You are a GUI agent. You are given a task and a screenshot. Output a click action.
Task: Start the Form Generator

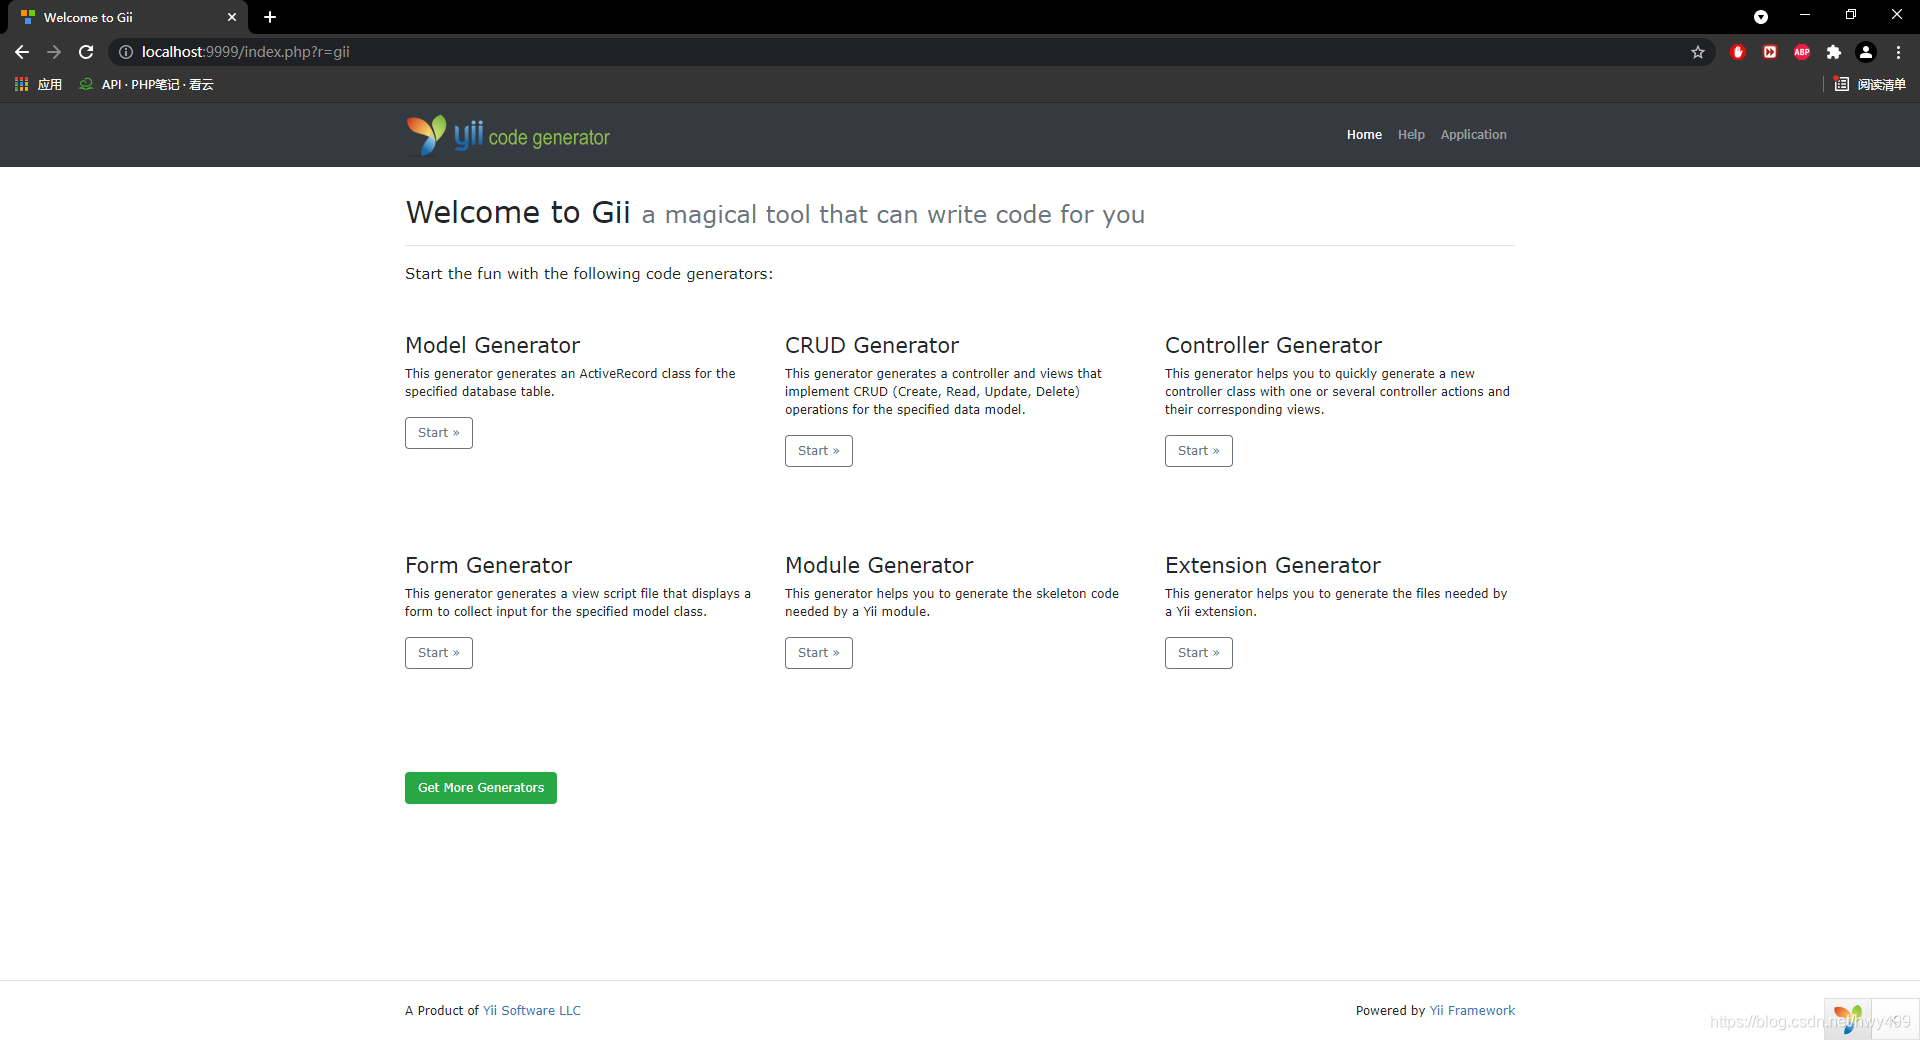click(x=439, y=653)
